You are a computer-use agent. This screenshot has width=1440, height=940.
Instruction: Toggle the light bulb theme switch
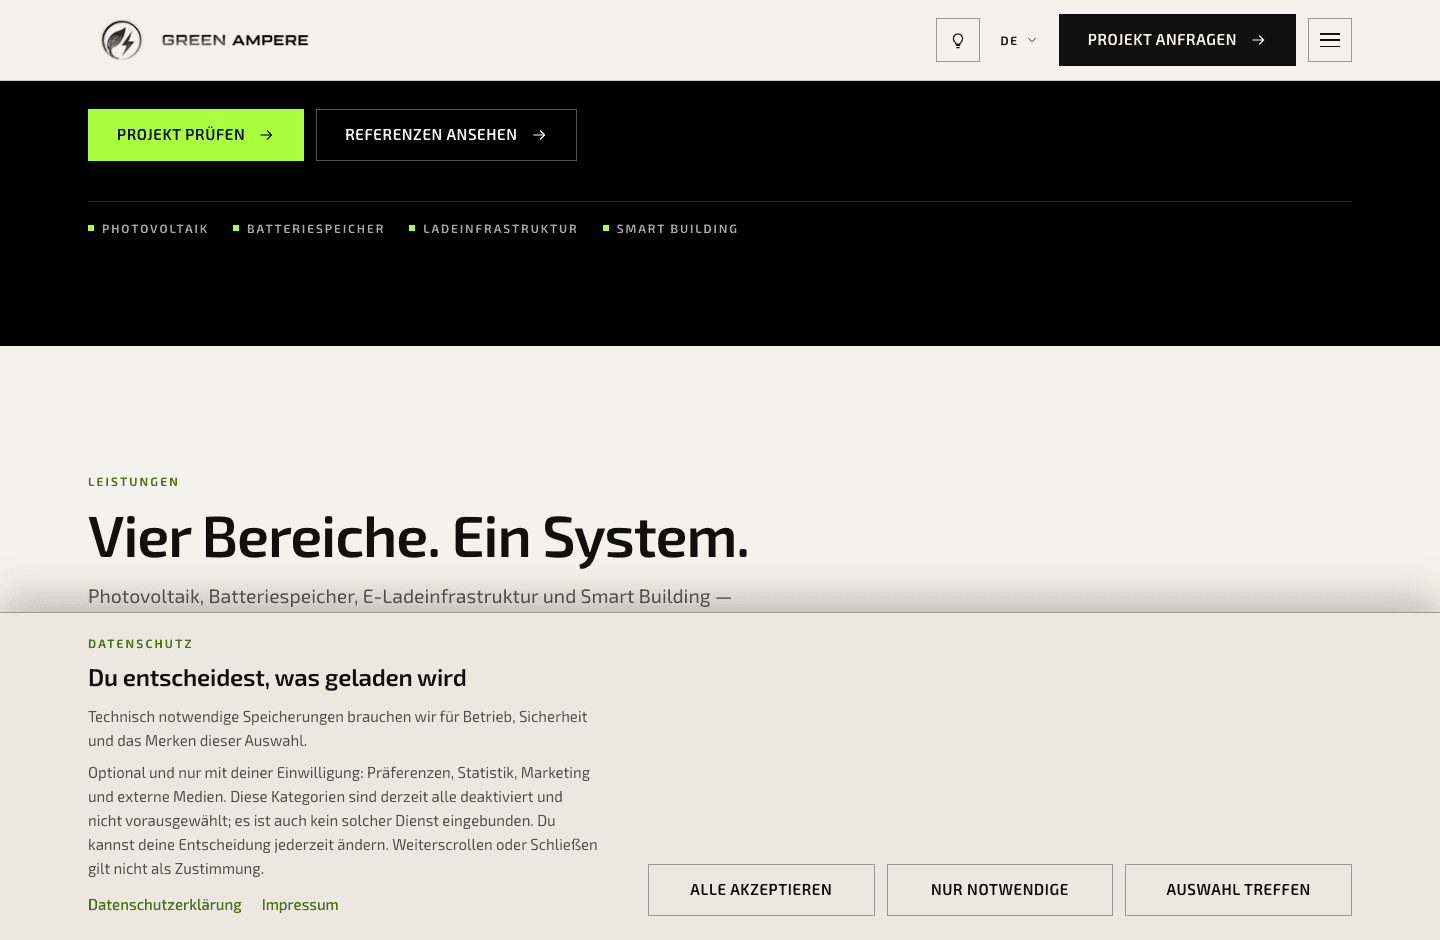[958, 40]
